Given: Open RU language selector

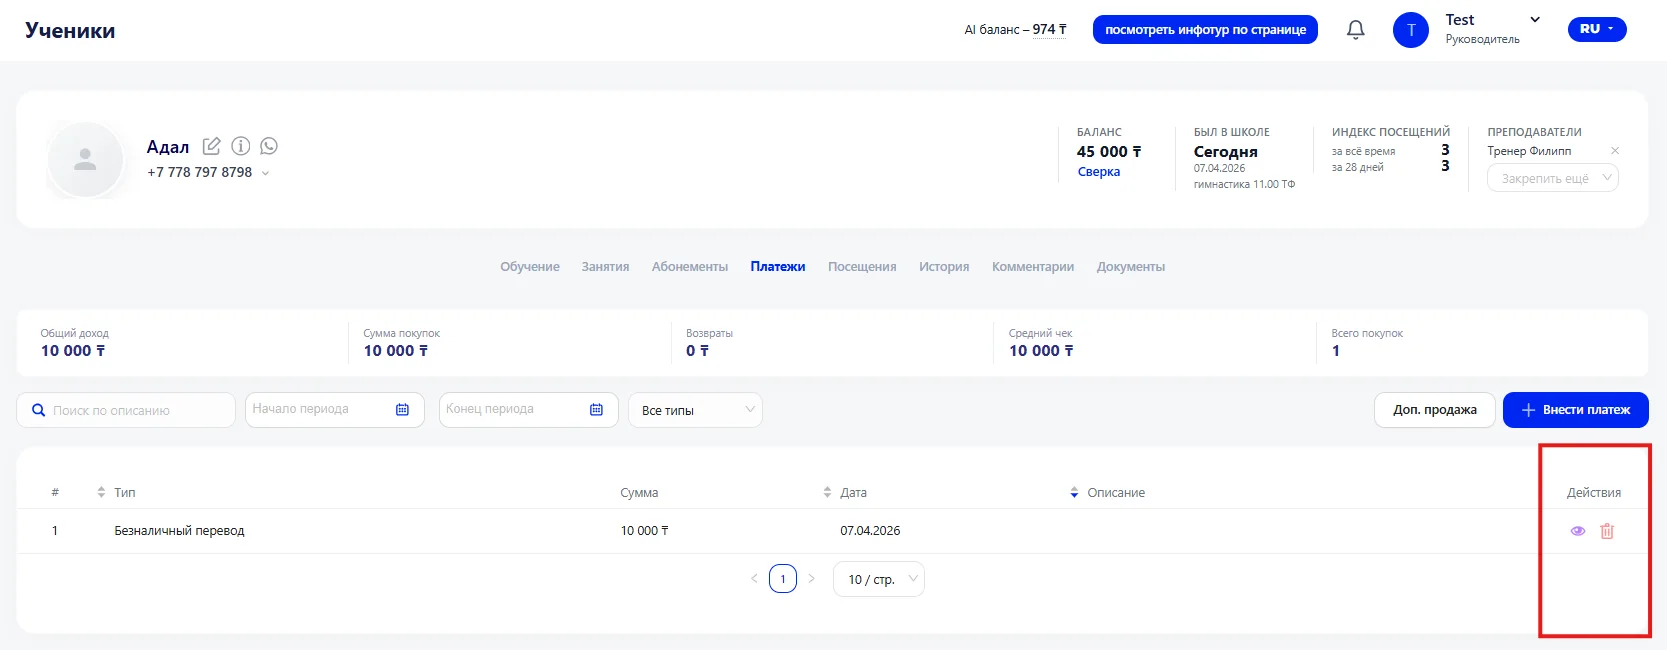Looking at the screenshot, I should click(x=1597, y=29).
